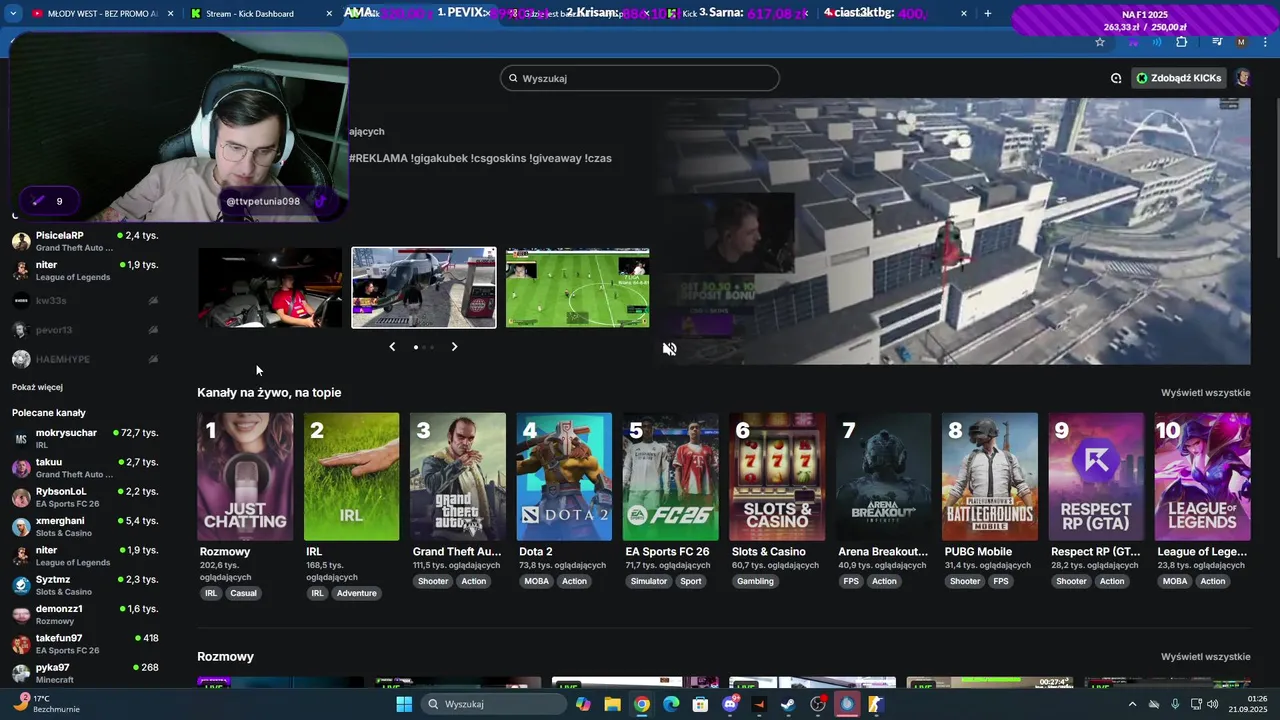The height and width of the screenshot is (720, 1280).
Task: Expand followed list with Pokaż więcej
Action: 37,387
